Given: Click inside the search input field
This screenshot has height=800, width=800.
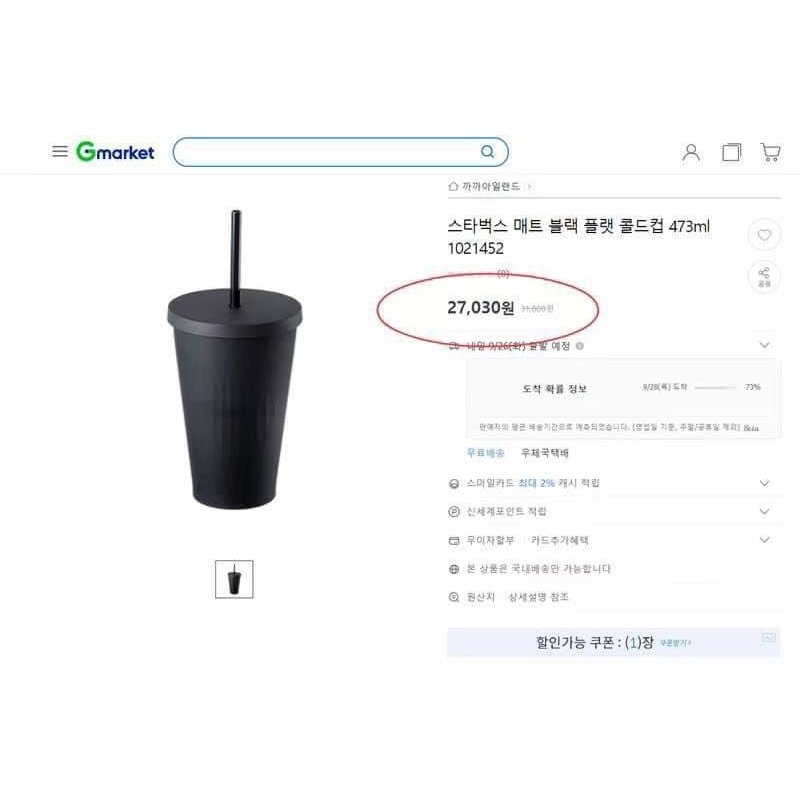Looking at the screenshot, I should tap(329, 152).
